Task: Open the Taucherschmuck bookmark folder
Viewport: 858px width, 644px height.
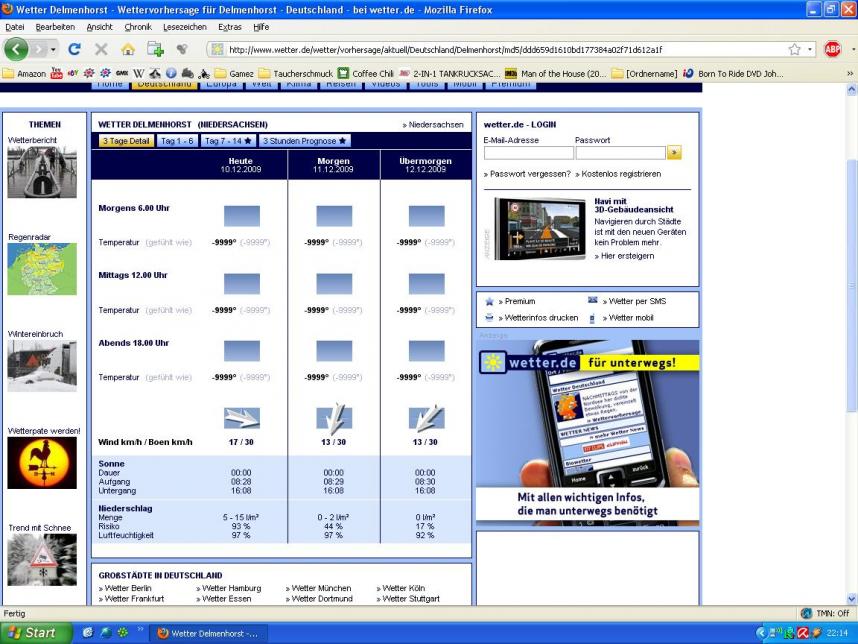Action: pyautogui.click(x=295, y=73)
